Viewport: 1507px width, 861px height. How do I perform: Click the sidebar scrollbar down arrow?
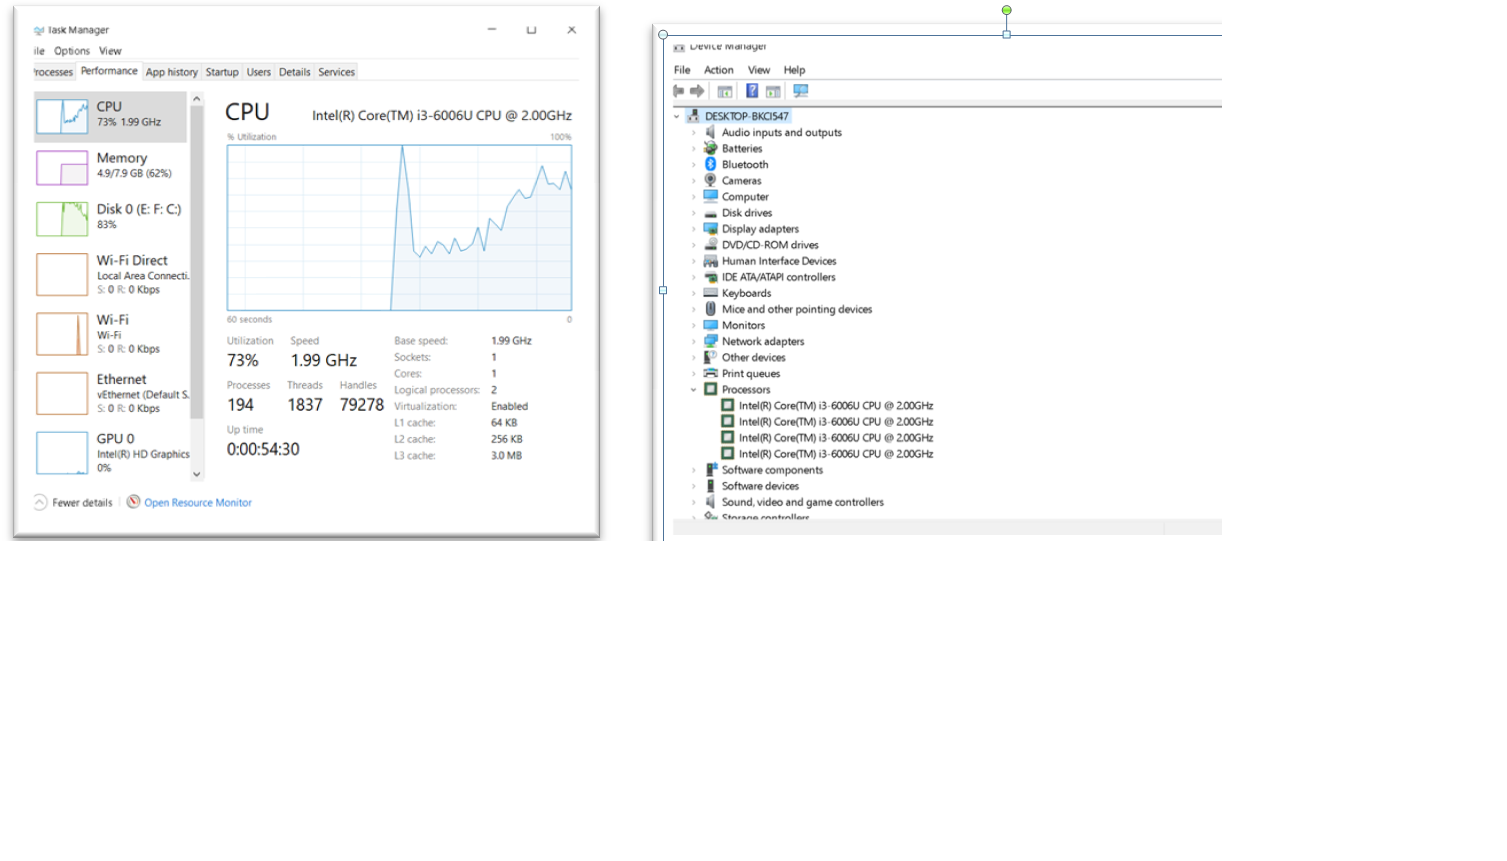click(197, 474)
